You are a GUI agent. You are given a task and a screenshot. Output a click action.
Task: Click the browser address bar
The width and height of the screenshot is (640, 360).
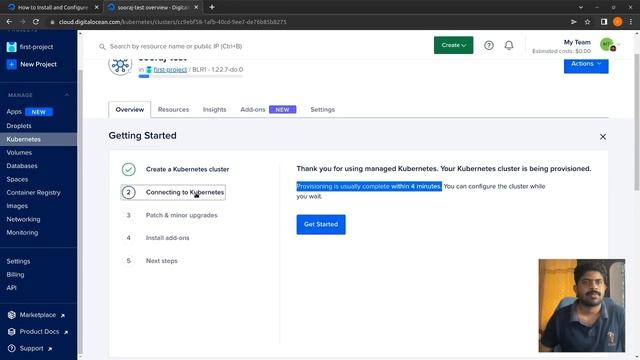[x=306, y=22]
